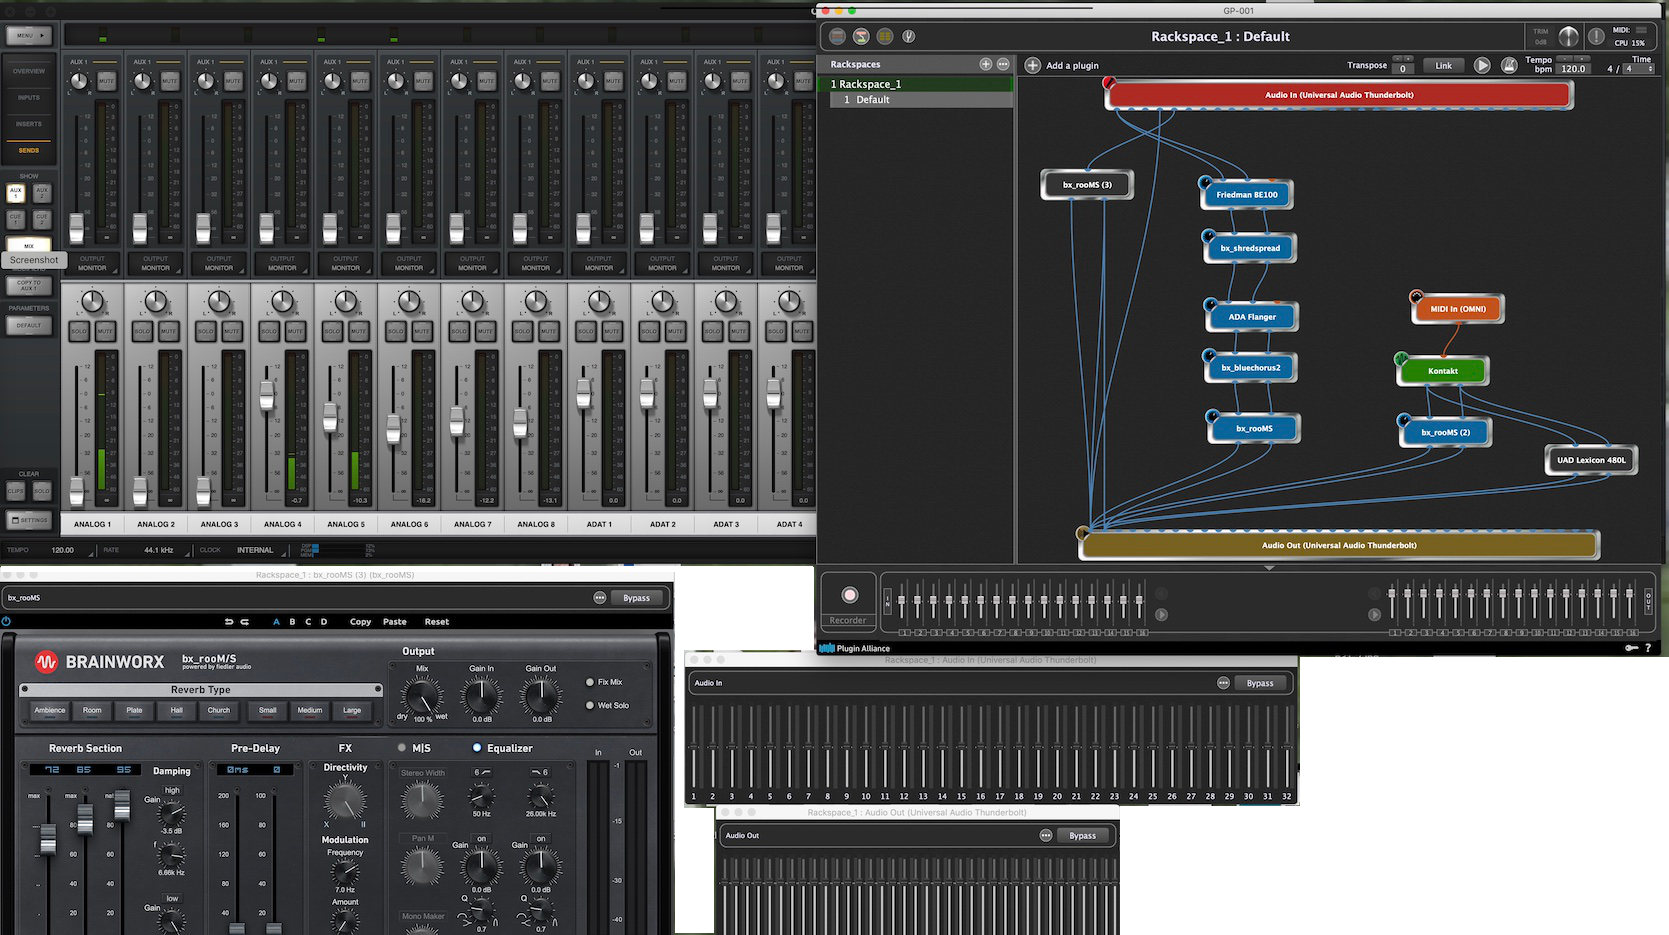Toggle the Wet Solo option in bx_rooMS

click(591, 705)
